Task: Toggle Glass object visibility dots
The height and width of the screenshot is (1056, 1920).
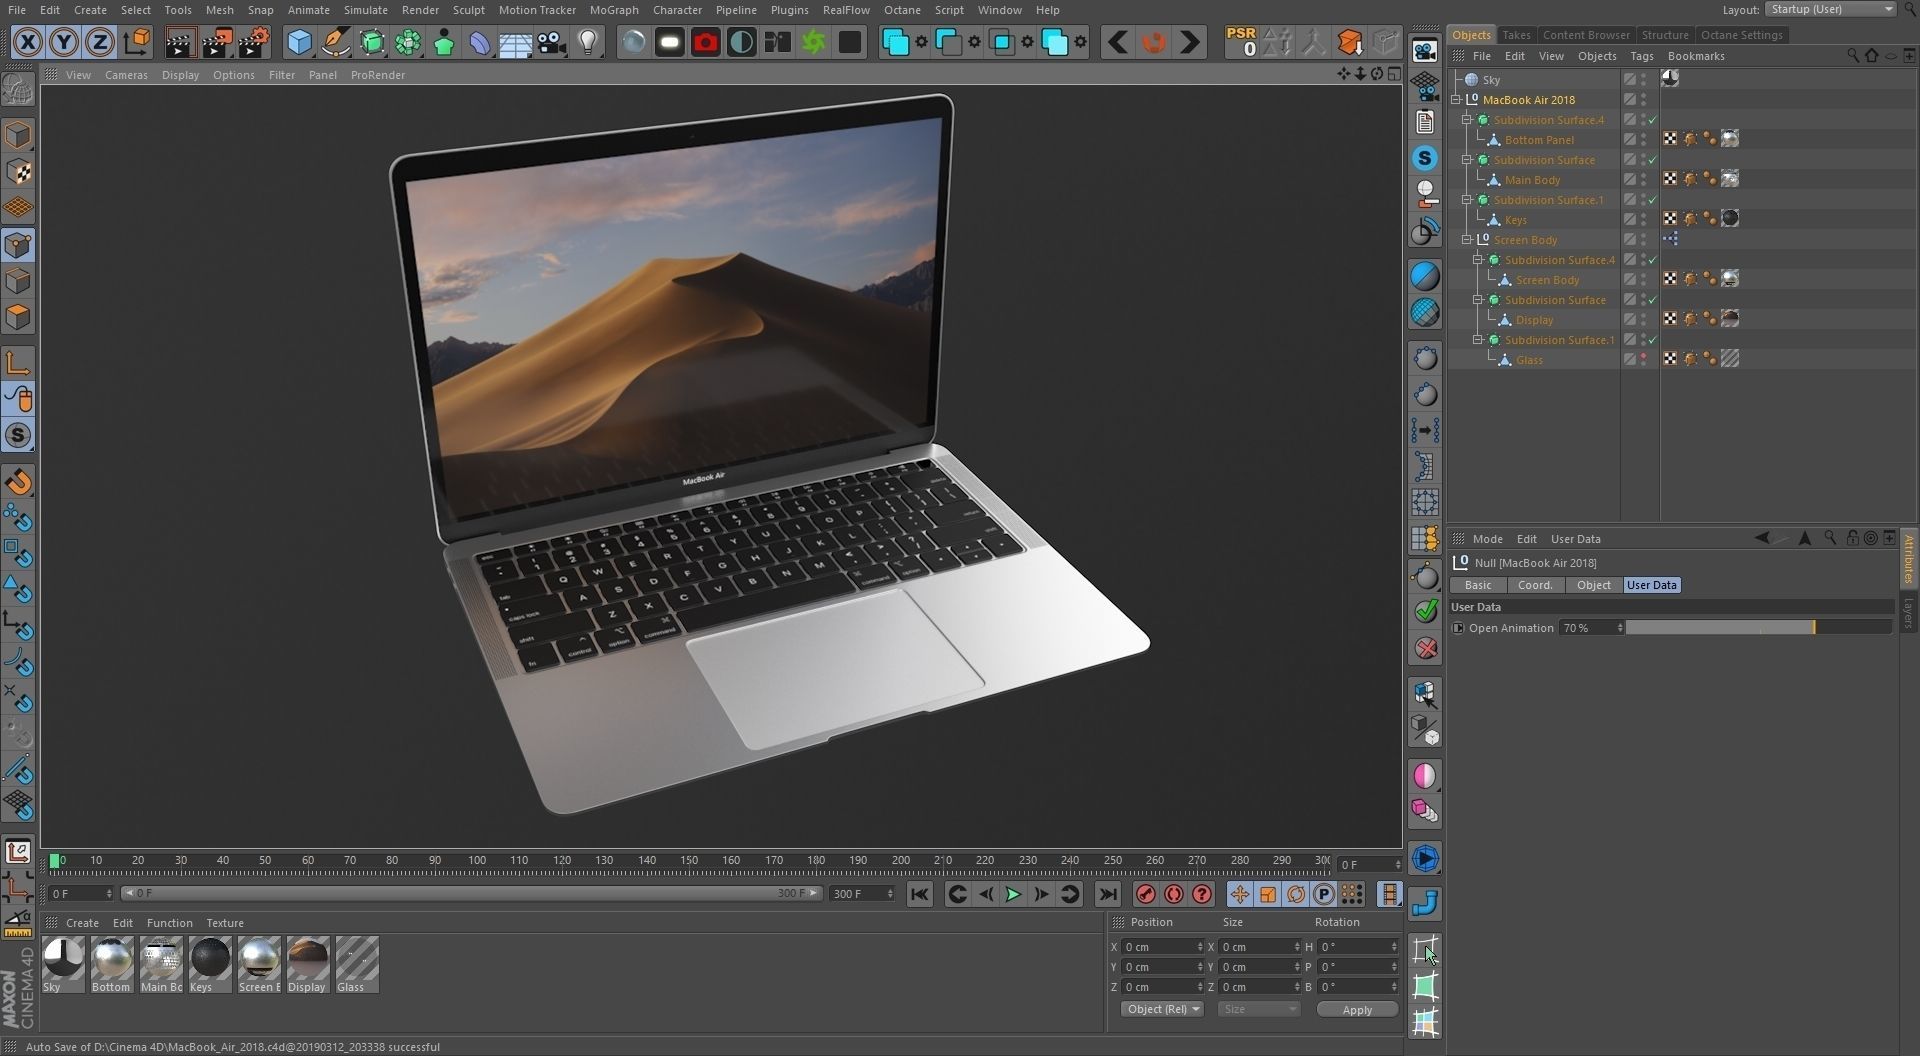Action: pos(1643,360)
